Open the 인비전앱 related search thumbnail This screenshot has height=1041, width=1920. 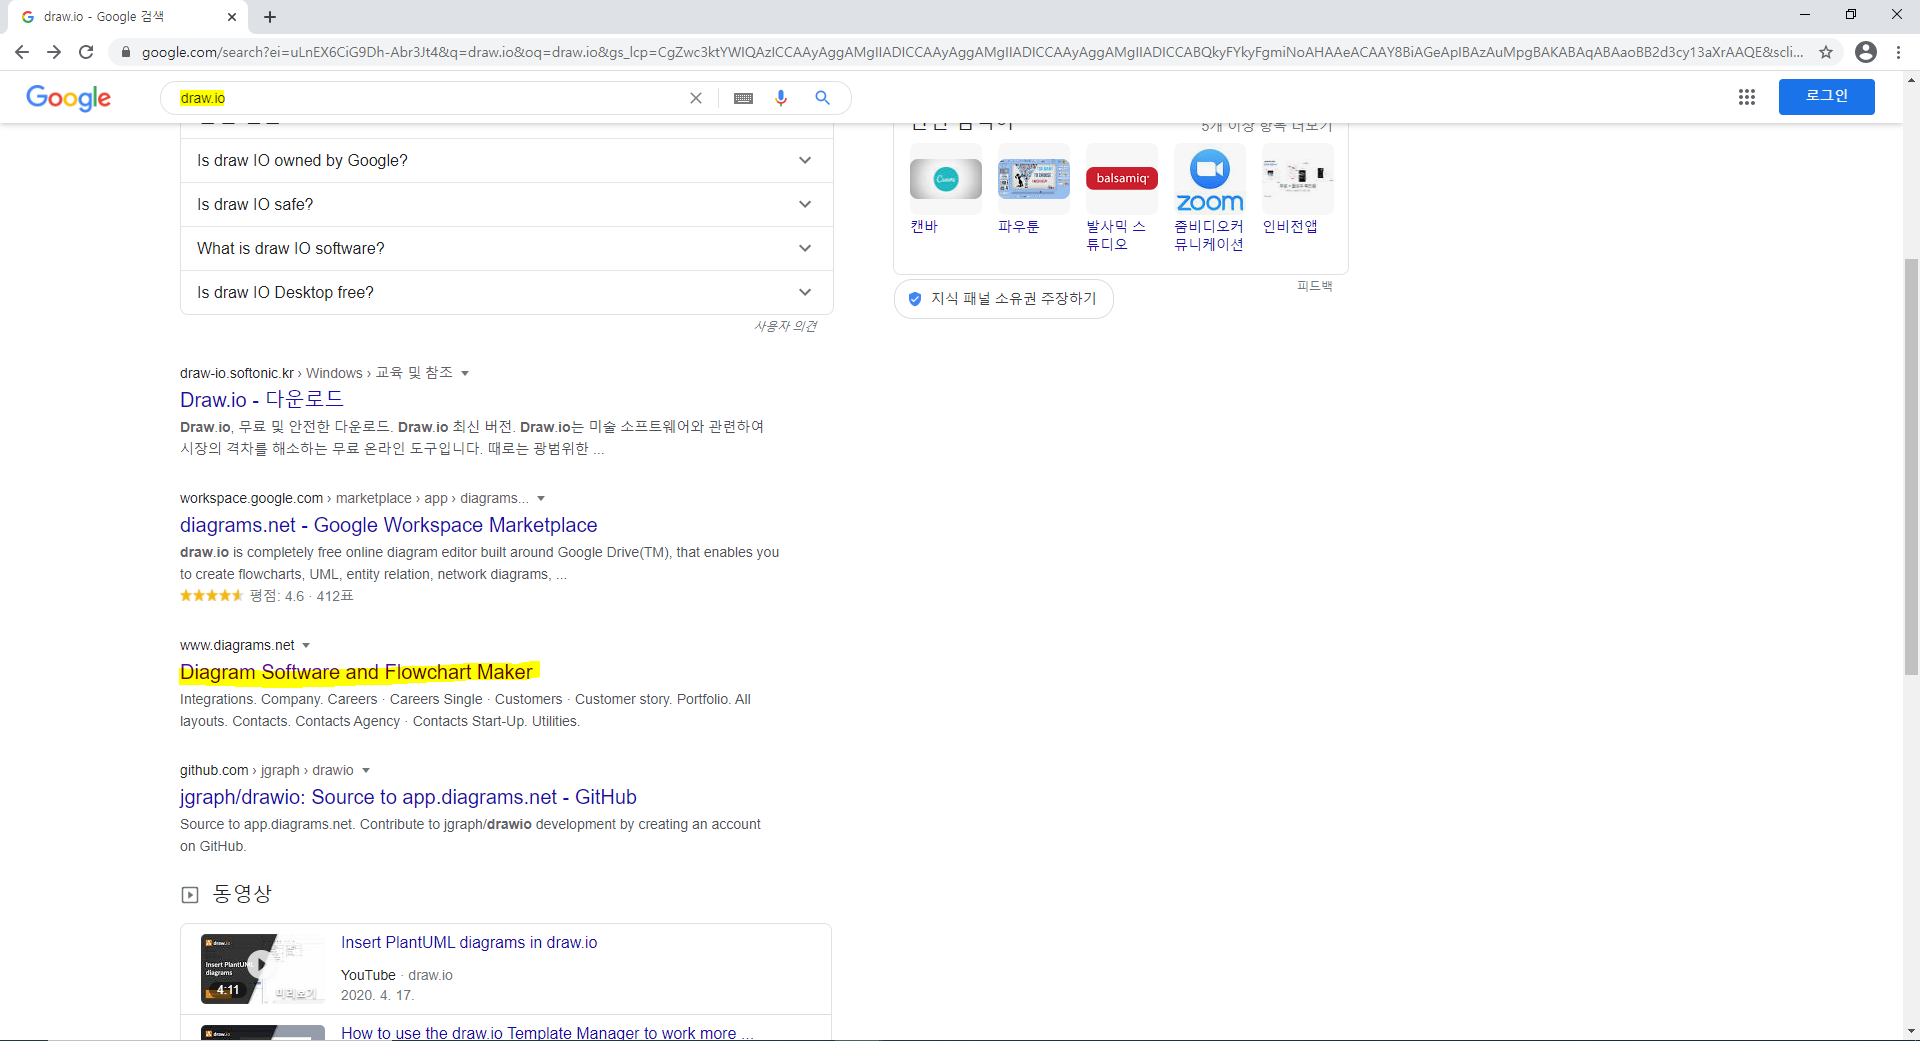pos(1298,178)
